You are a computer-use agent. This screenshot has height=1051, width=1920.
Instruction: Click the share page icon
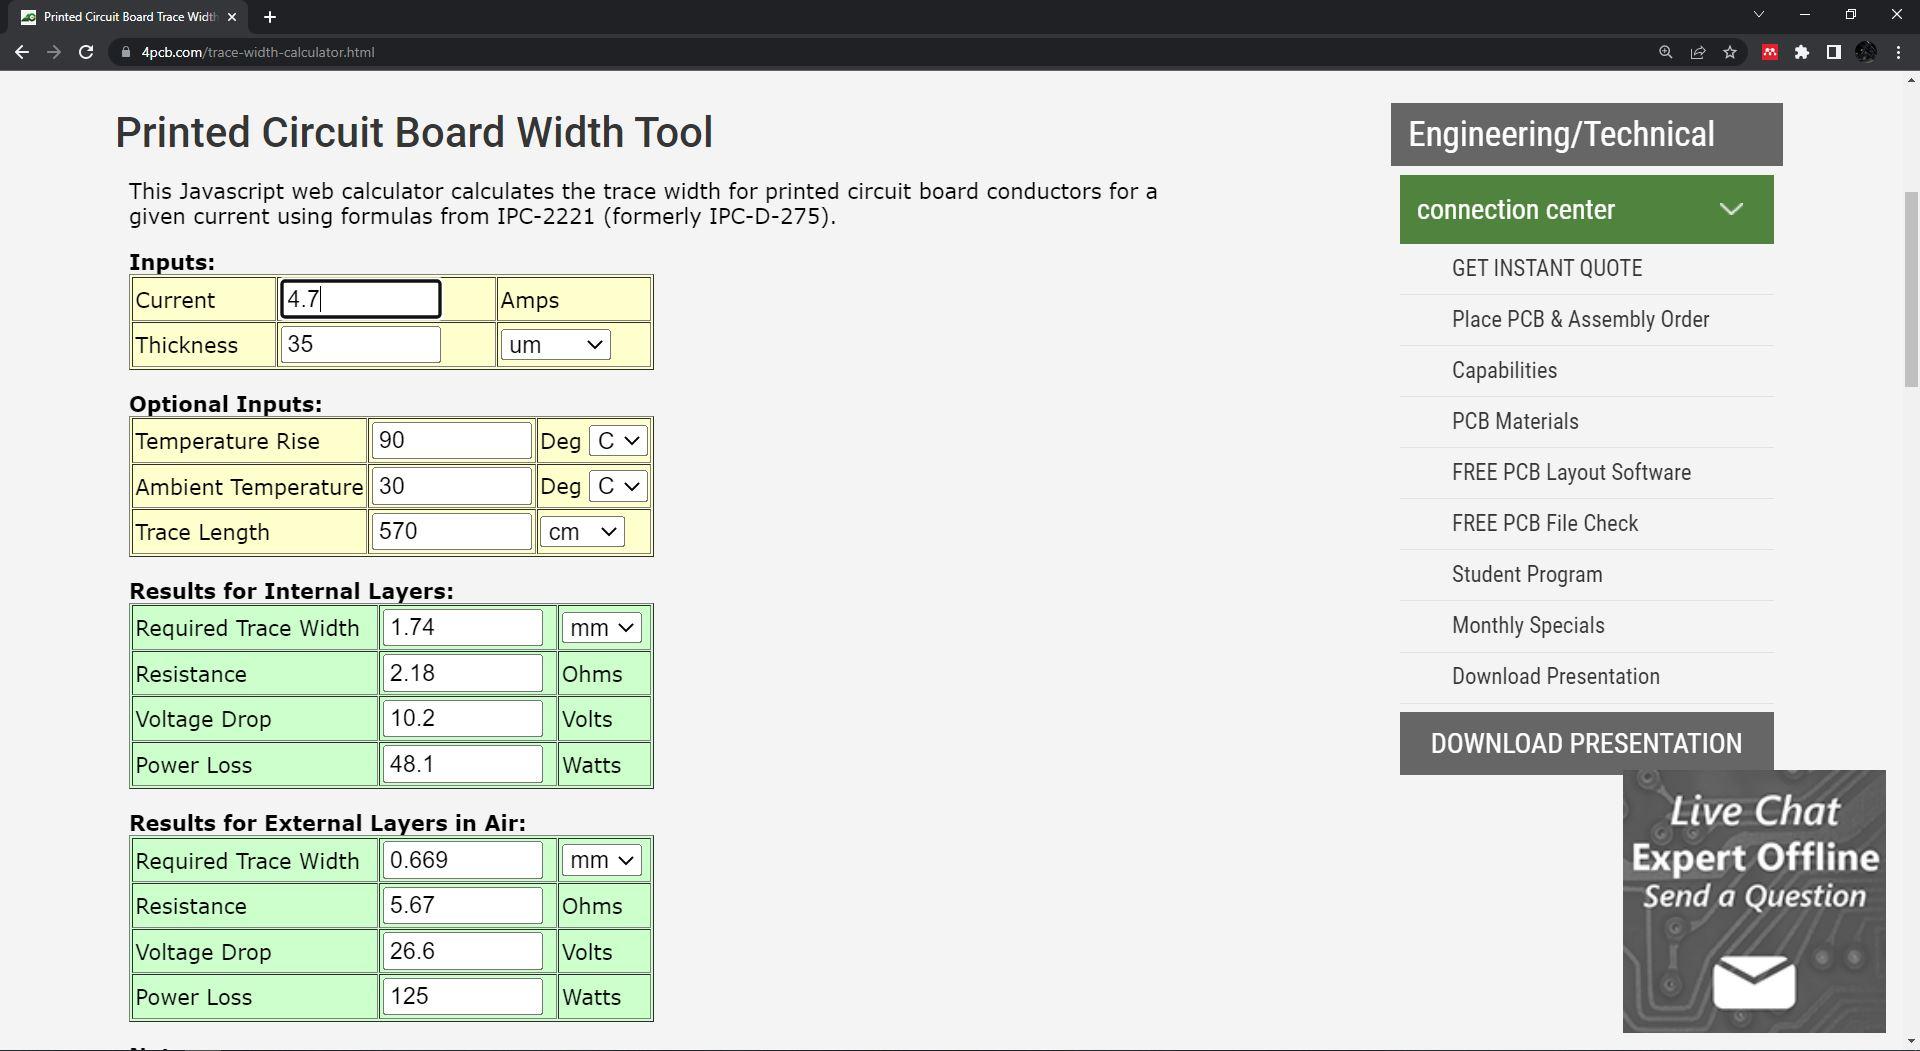pos(1698,52)
